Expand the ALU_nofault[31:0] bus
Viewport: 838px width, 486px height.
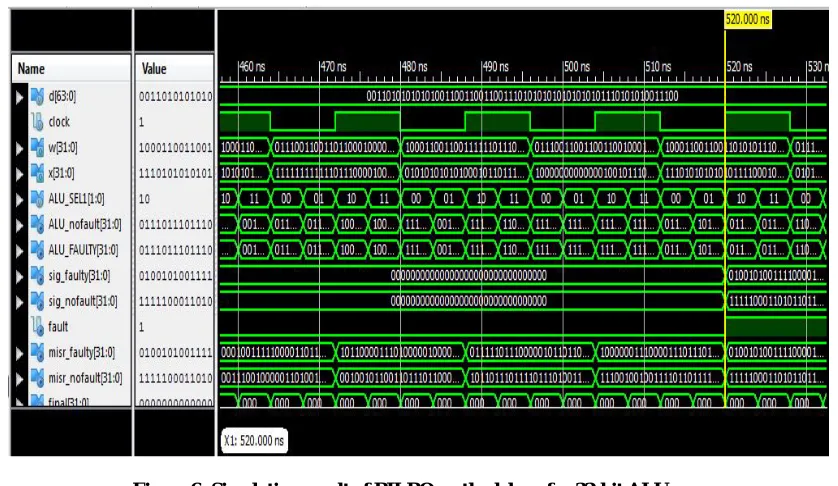20,226
